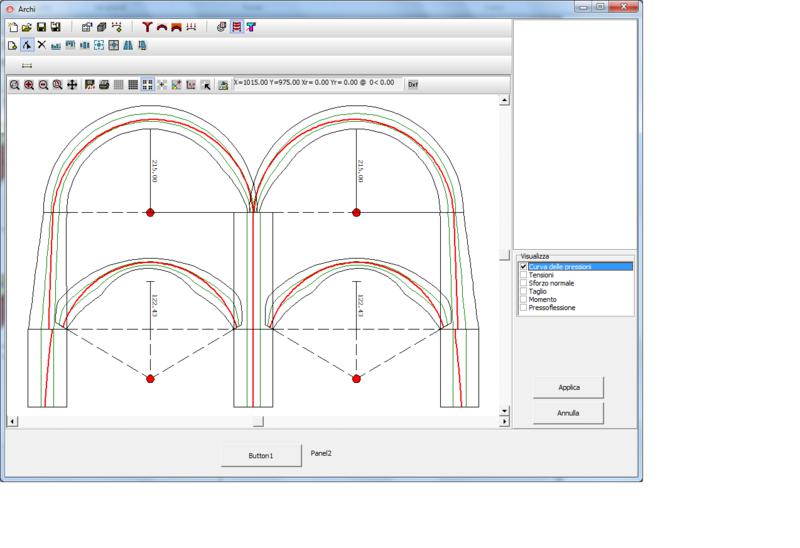
Task: Enable the Tensioni checkbox
Action: pos(523,275)
